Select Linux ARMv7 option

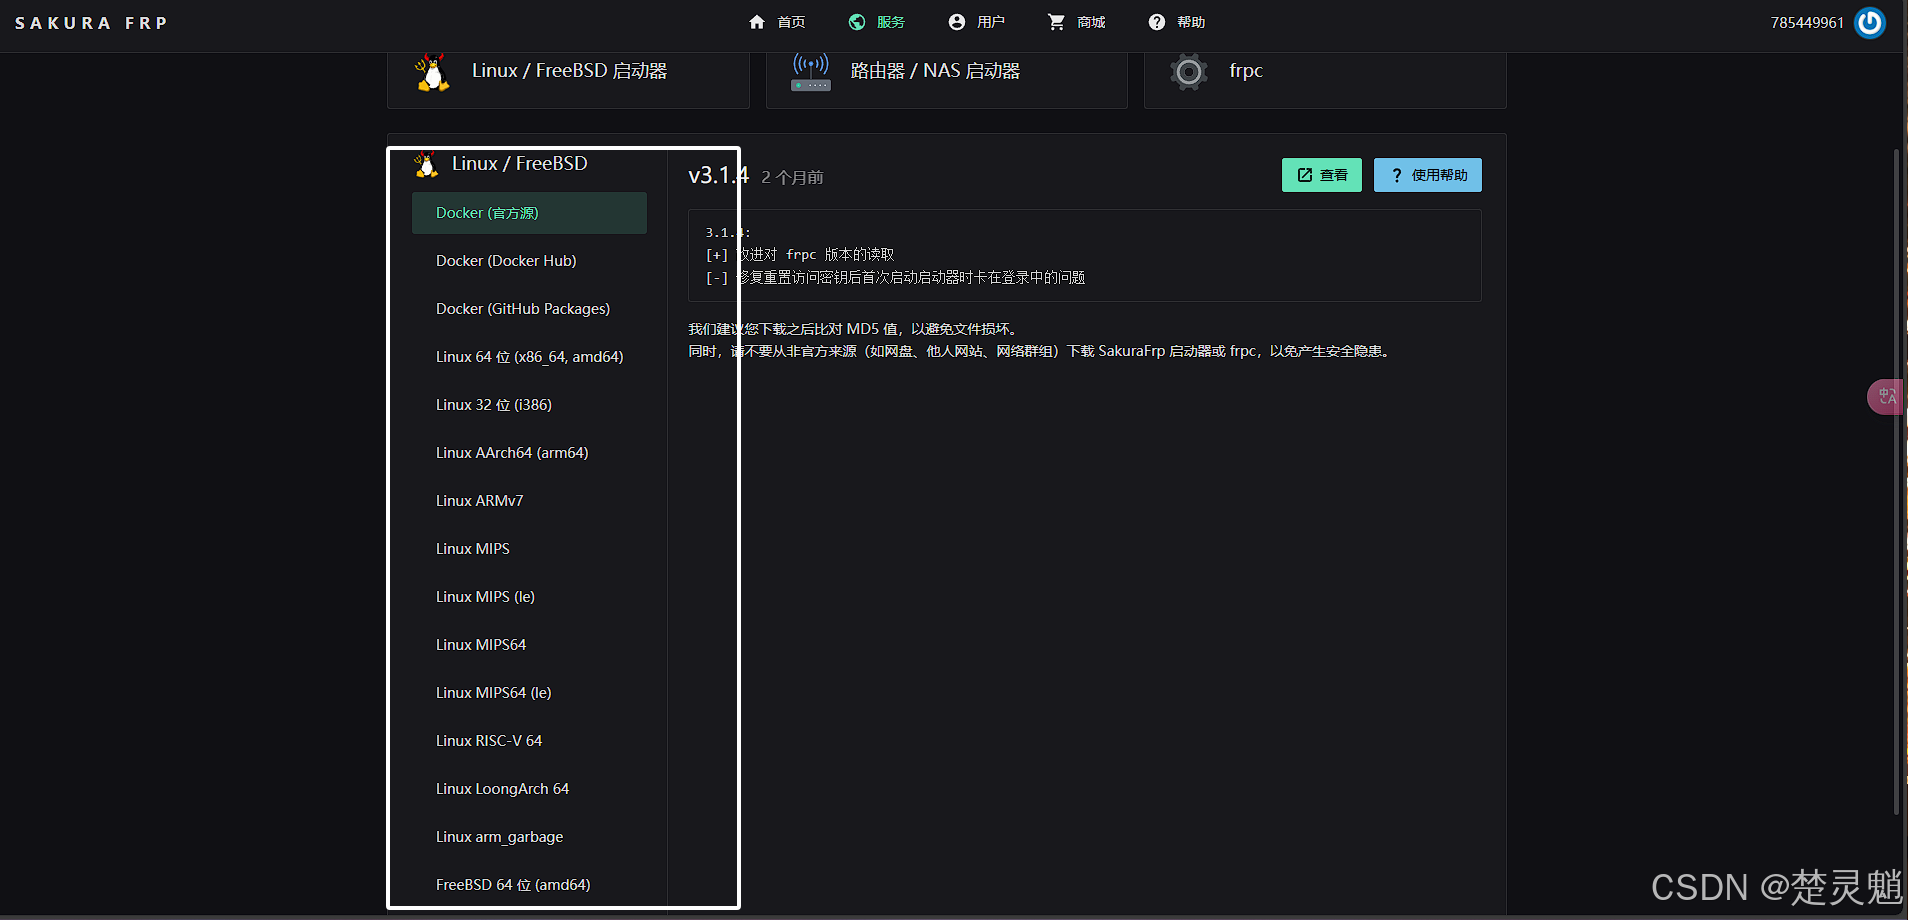coord(529,501)
